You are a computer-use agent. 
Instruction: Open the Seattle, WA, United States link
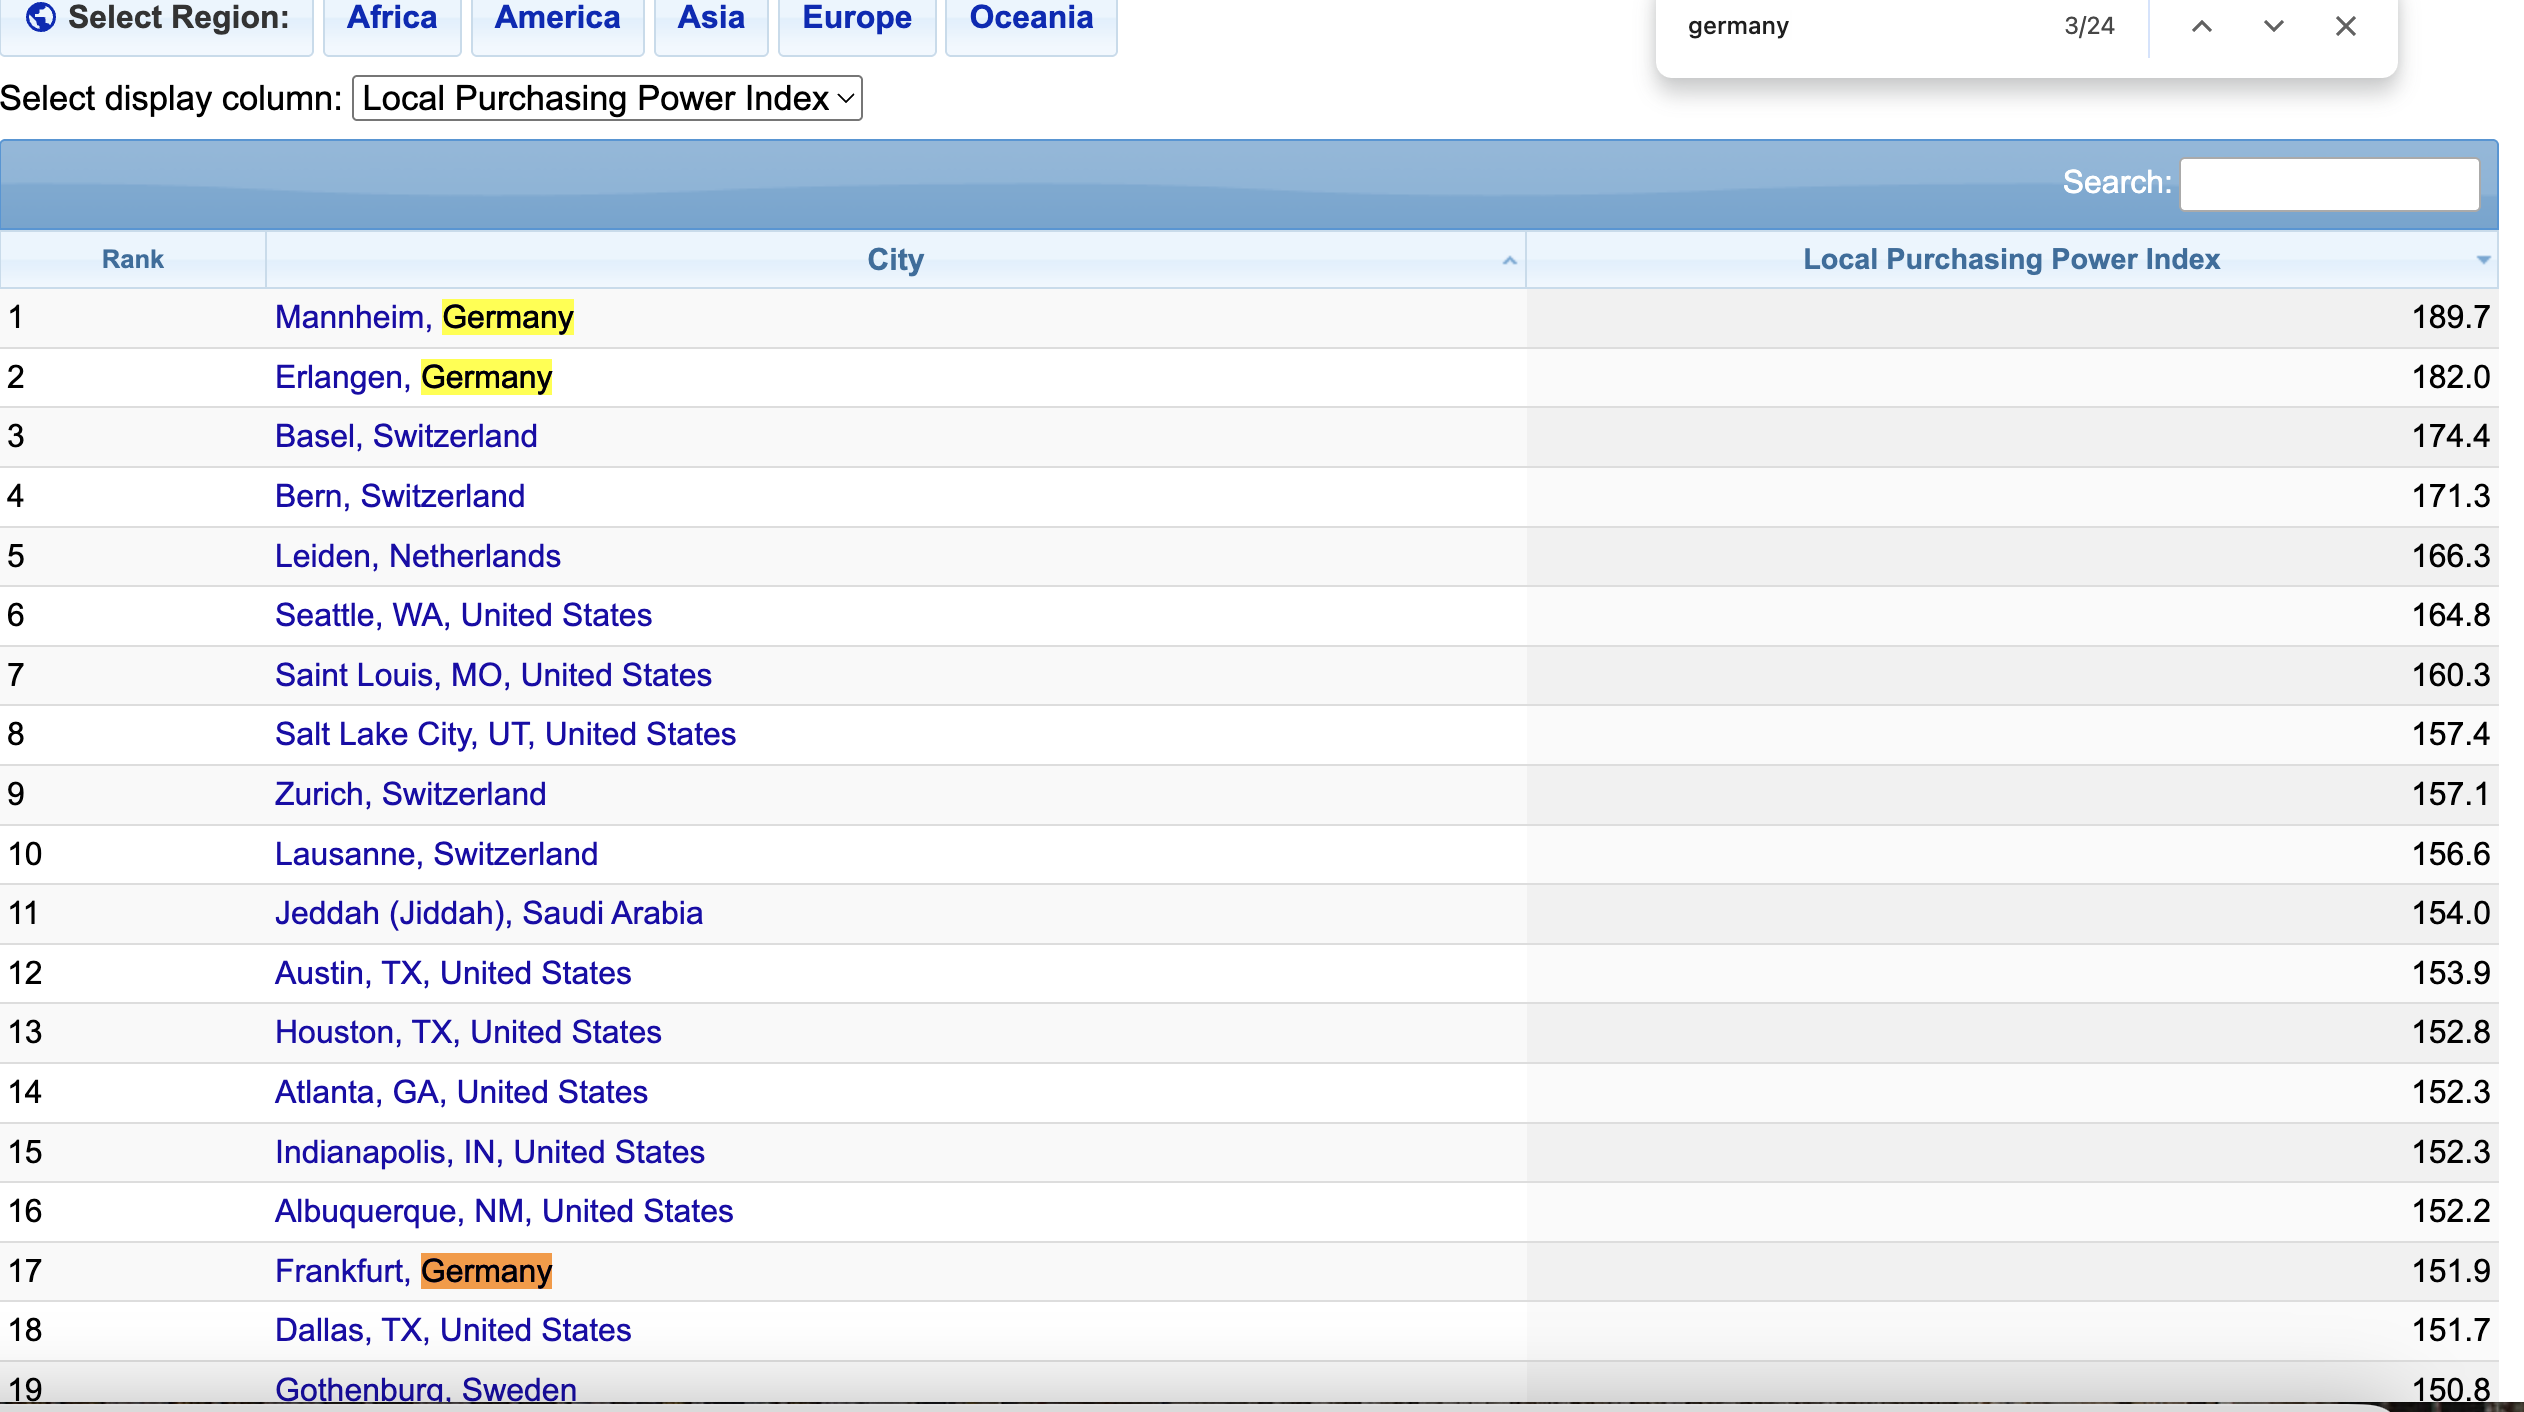pyautogui.click(x=463, y=616)
